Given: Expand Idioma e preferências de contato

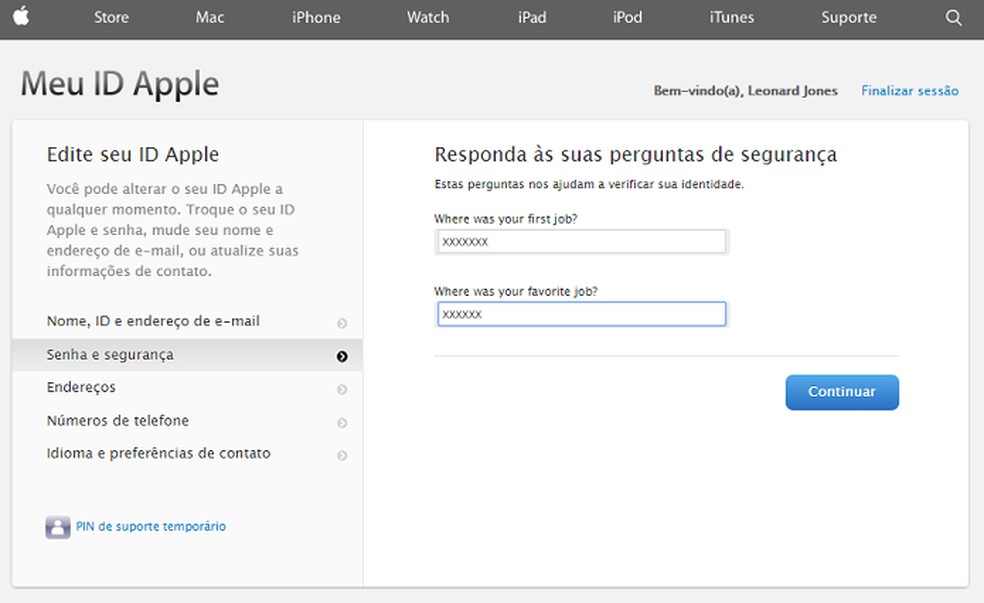Looking at the screenshot, I should pos(341,454).
